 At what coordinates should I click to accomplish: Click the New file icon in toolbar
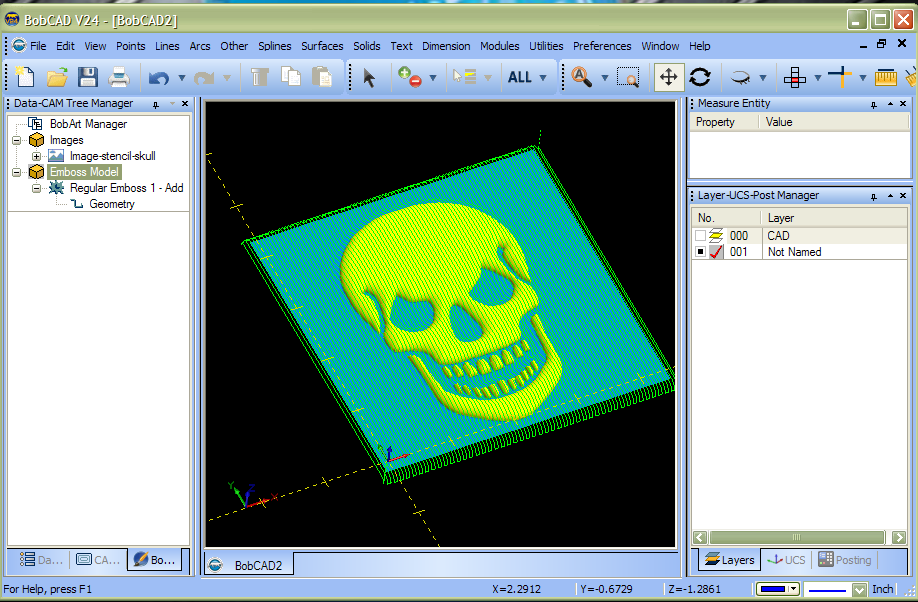25,77
